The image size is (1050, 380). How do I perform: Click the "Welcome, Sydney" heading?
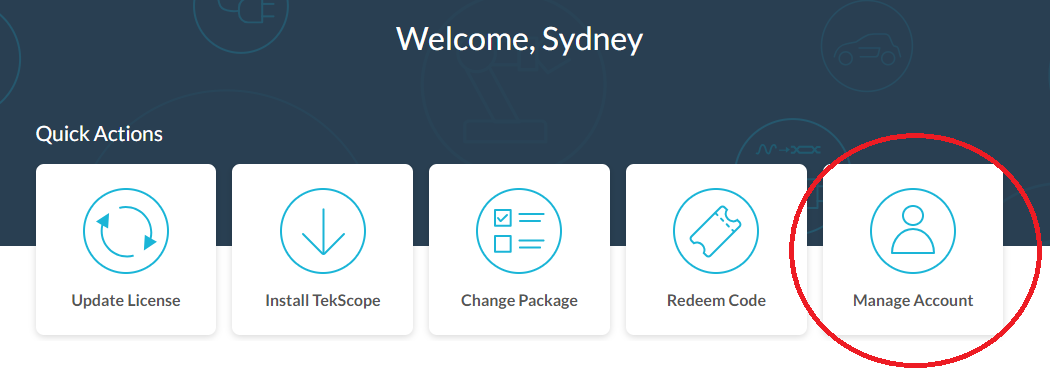click(x=520, y=40)
